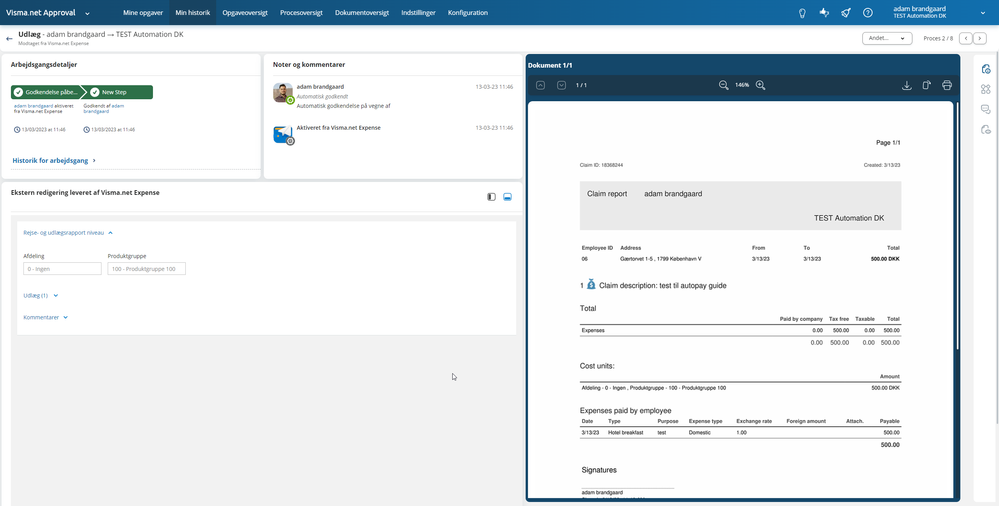
Task: Click the Produktgruppe input field
Action: [147, 269]
